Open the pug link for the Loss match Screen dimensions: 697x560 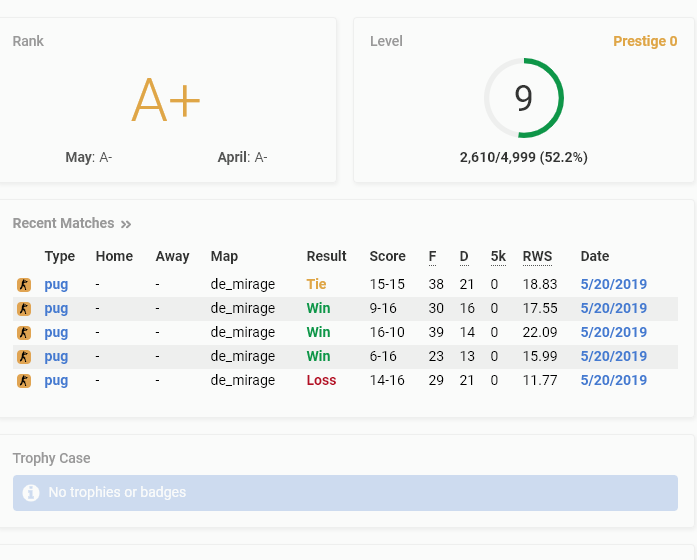[x=56, y=380]
